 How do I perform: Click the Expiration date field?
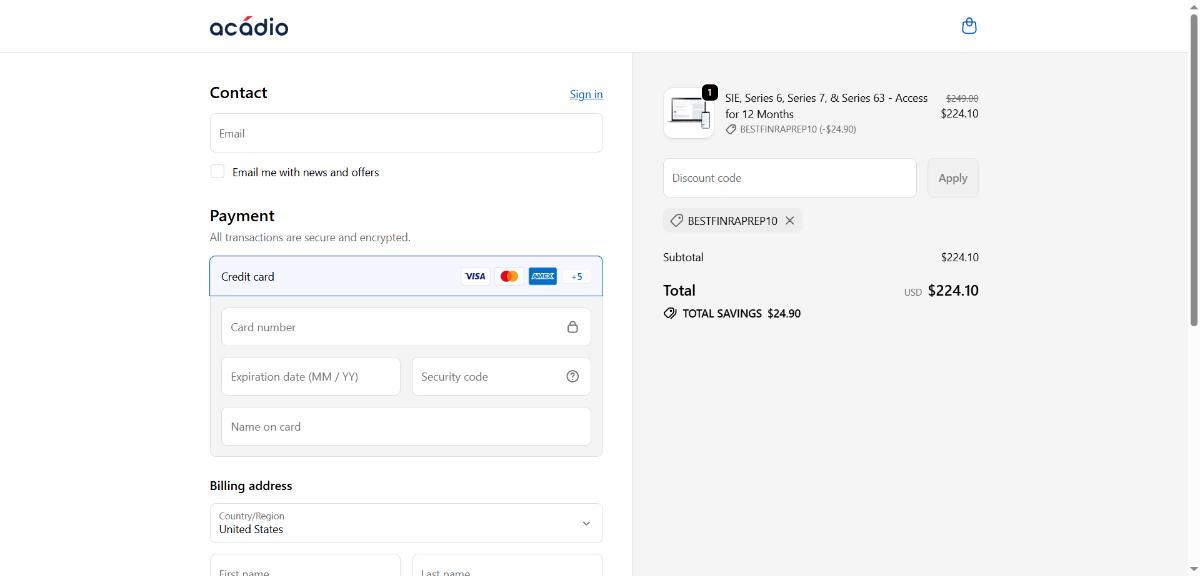[x=310, y=376]
